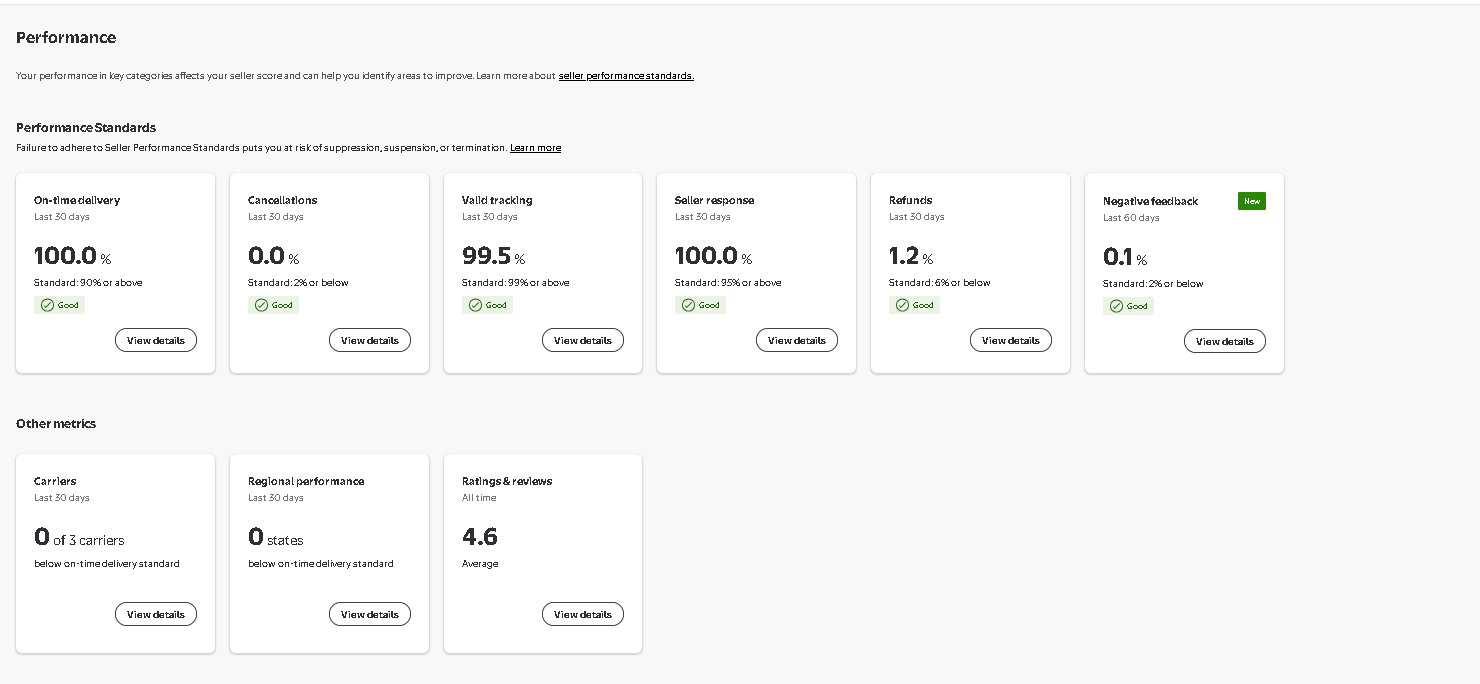Click the Negative feedback Good checkmark icon
Viewport: 1480px width, 684px height.
pyautogui.click(x=1116, y=306)
